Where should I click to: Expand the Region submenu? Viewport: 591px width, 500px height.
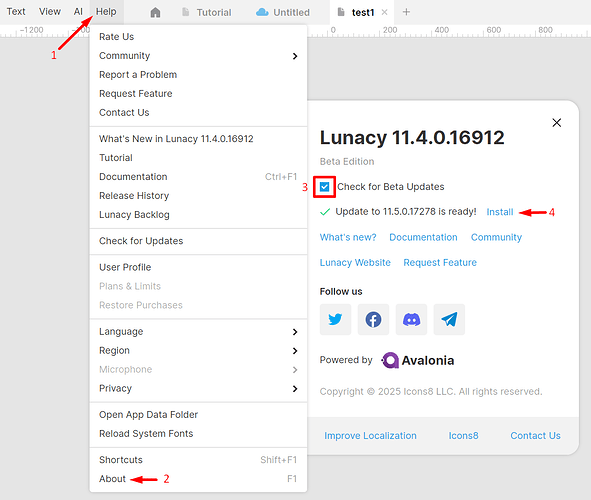pyautogui.click(x=198, y=350)
